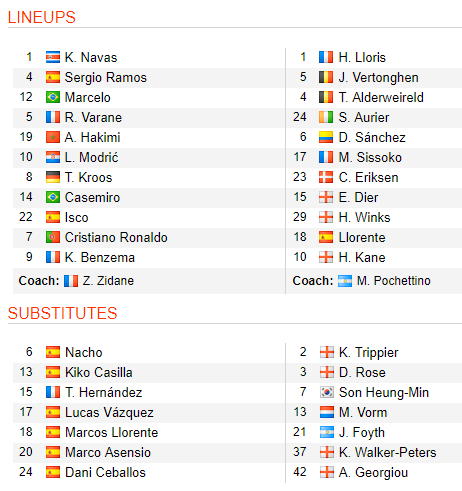The image size is (462, 491).
Task: Click Ivory Coast flag next to S. Aurier
Action: coord(326,117)
